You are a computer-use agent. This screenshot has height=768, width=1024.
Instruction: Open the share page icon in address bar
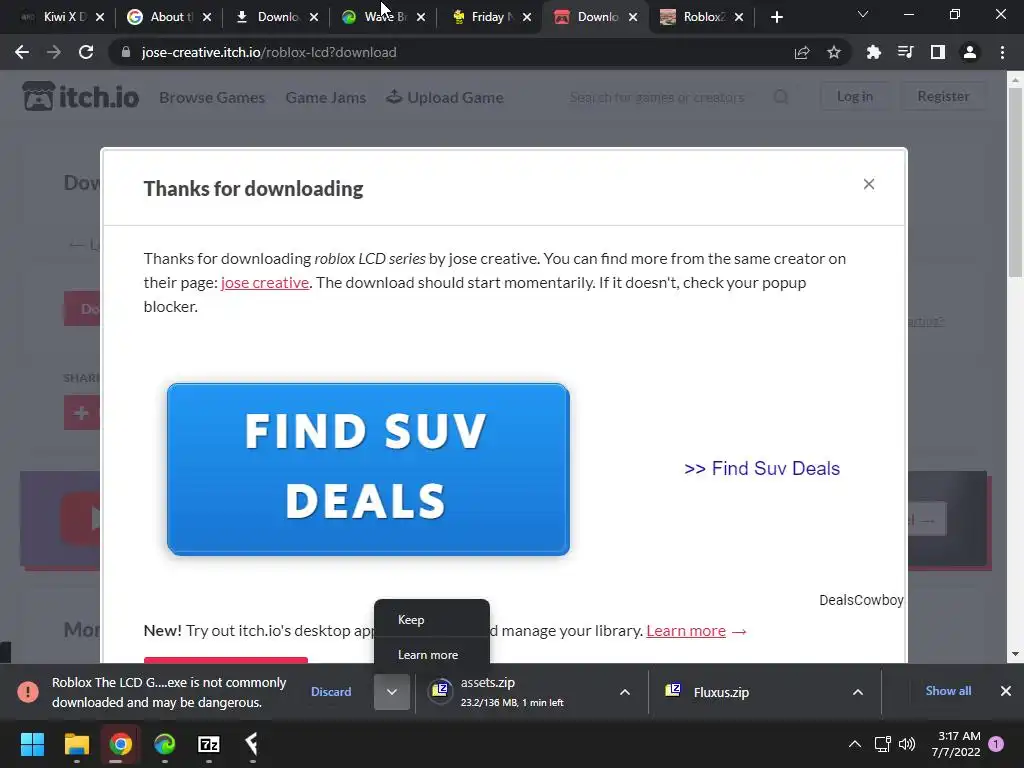[802, 52]
